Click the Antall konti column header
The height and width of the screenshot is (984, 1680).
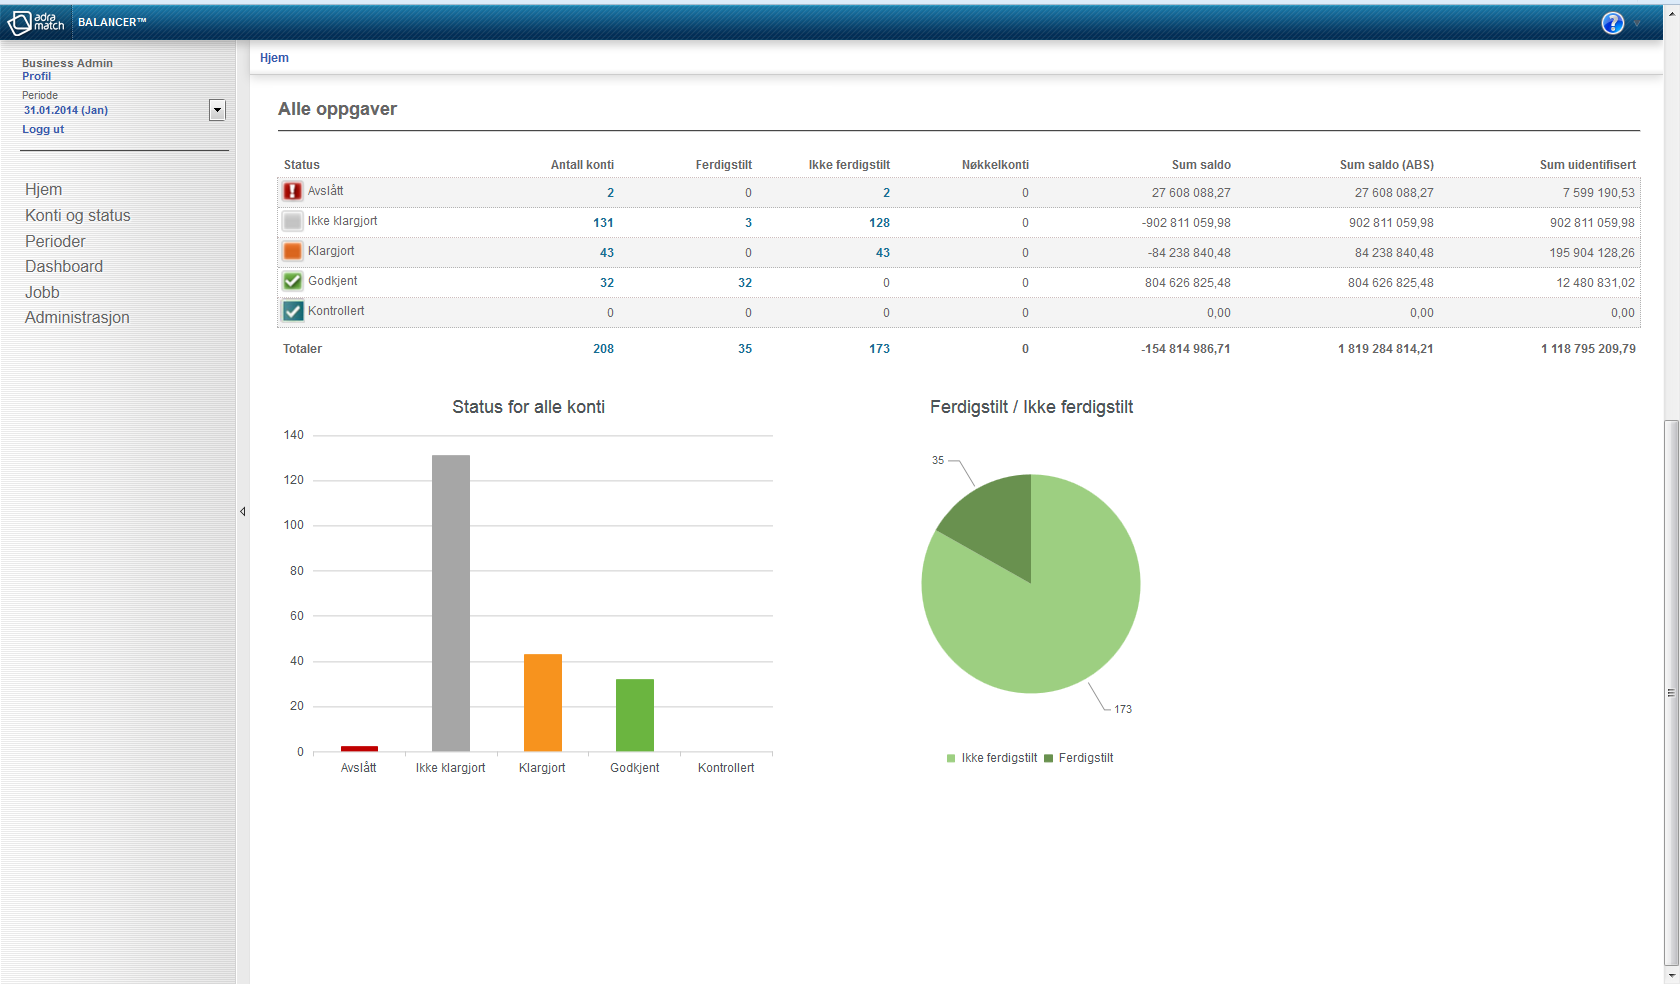582,165
